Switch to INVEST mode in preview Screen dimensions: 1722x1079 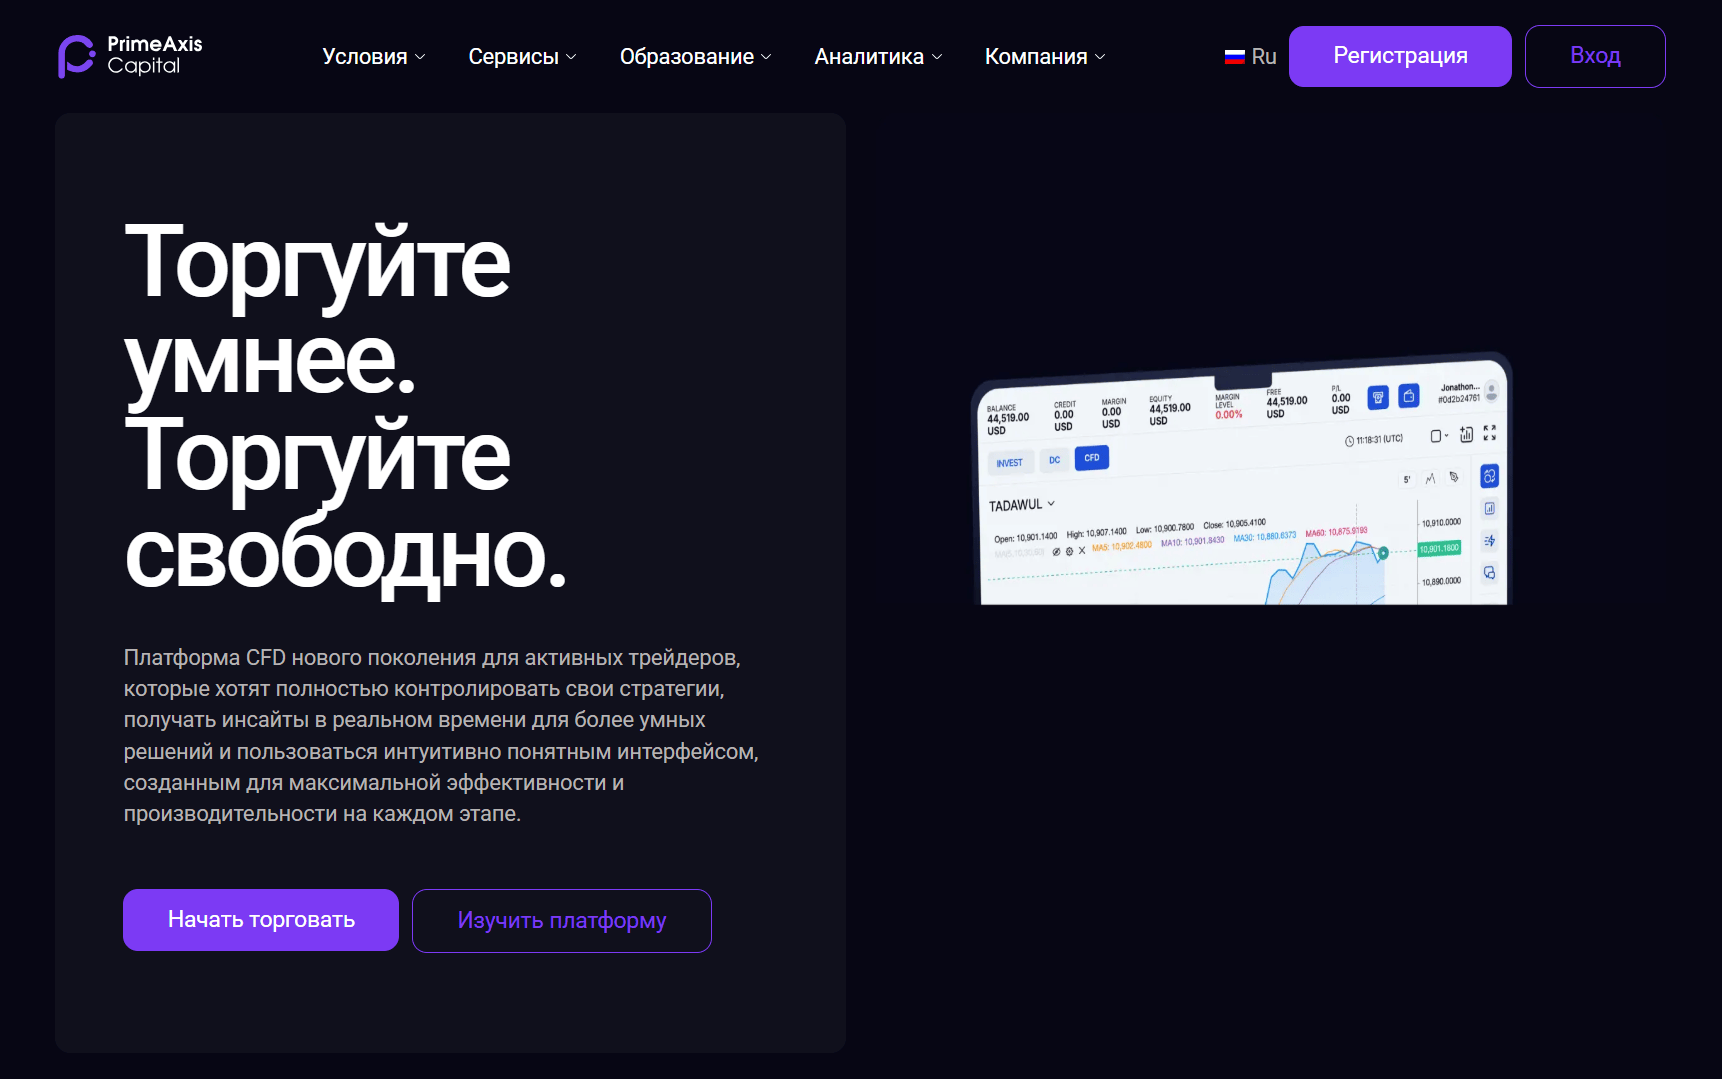[1009, 463]
